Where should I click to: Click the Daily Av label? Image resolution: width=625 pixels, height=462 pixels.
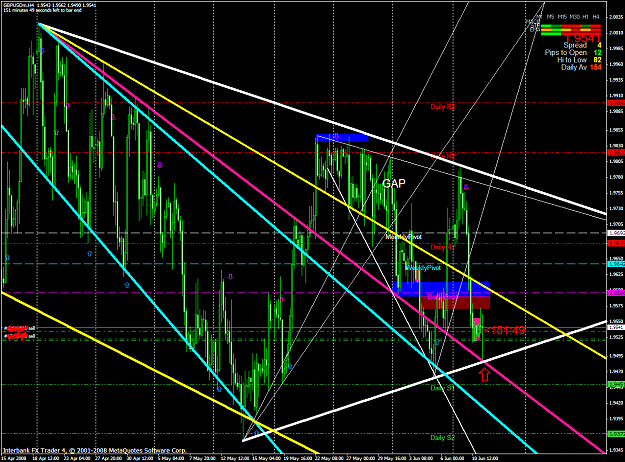tap(574, 67)
